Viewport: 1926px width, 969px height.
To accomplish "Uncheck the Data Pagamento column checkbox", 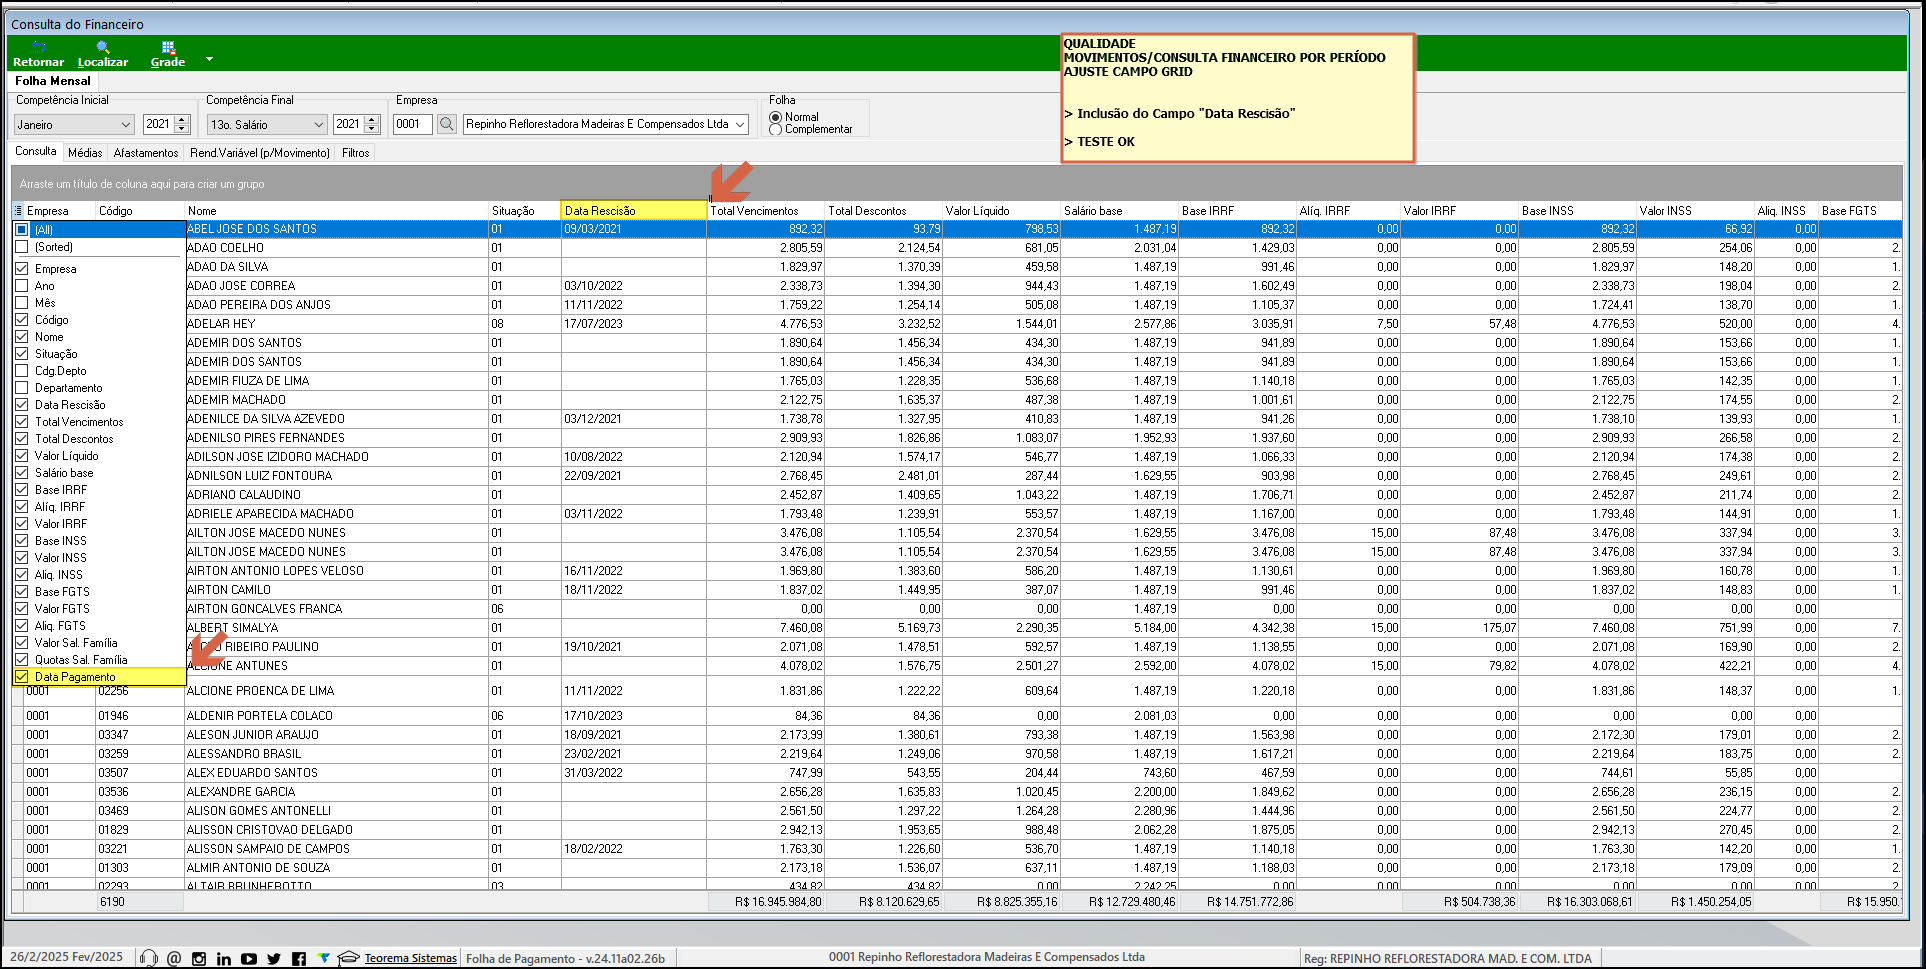I will tap(22, 677).
